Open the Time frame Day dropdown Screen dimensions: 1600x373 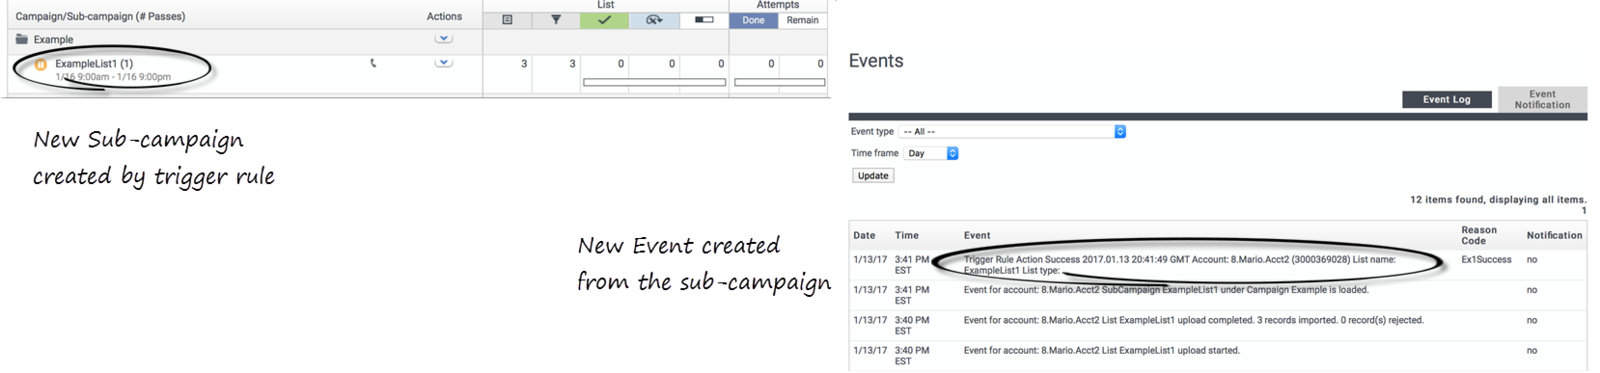pos(931,153)
